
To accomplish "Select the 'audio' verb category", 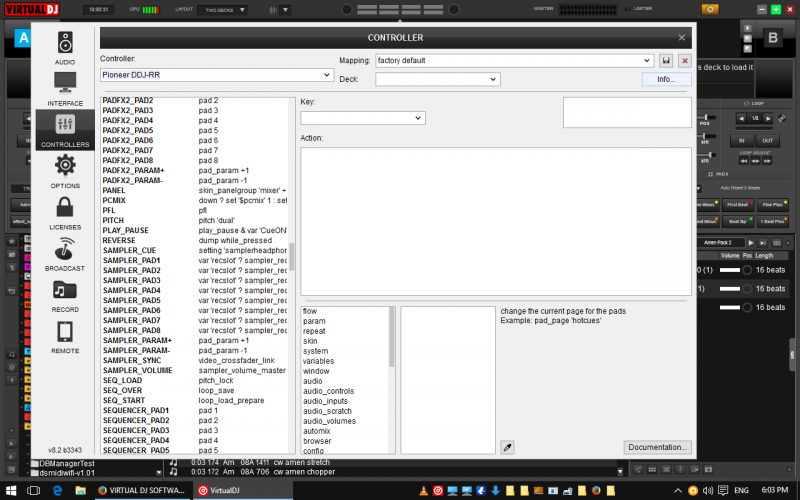I will tap(313, 381).
